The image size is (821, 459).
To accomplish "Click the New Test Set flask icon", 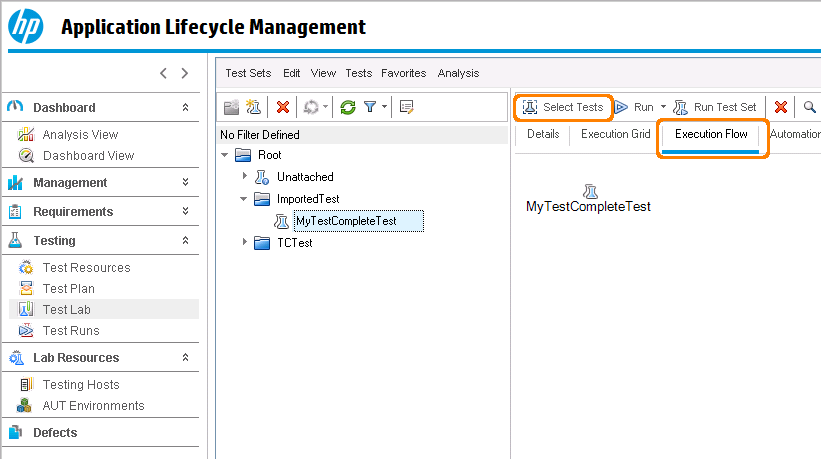I will [254, 107].
